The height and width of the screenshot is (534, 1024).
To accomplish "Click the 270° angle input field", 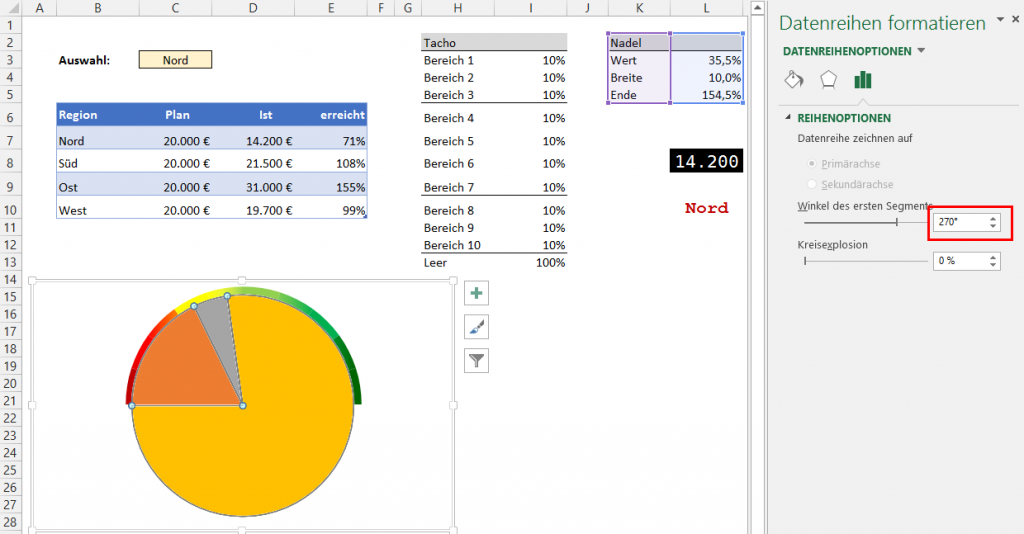I will click(x=958, y=222).
